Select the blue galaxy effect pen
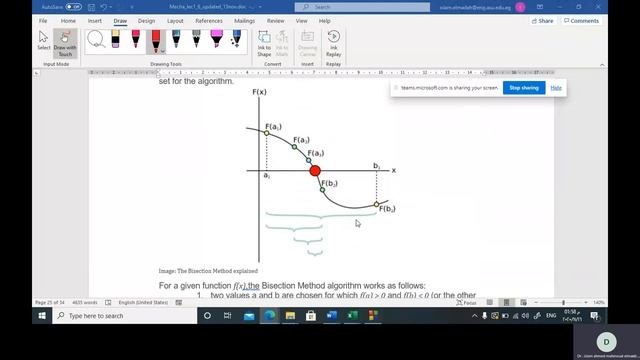Screen dimensions: 640x360 point(236,39)
